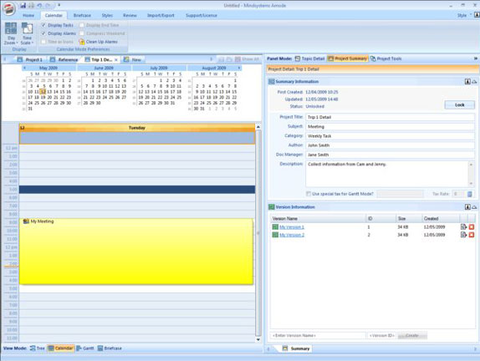Open the My Version 2 link
The image size is (480, 361).
point(292,235)
